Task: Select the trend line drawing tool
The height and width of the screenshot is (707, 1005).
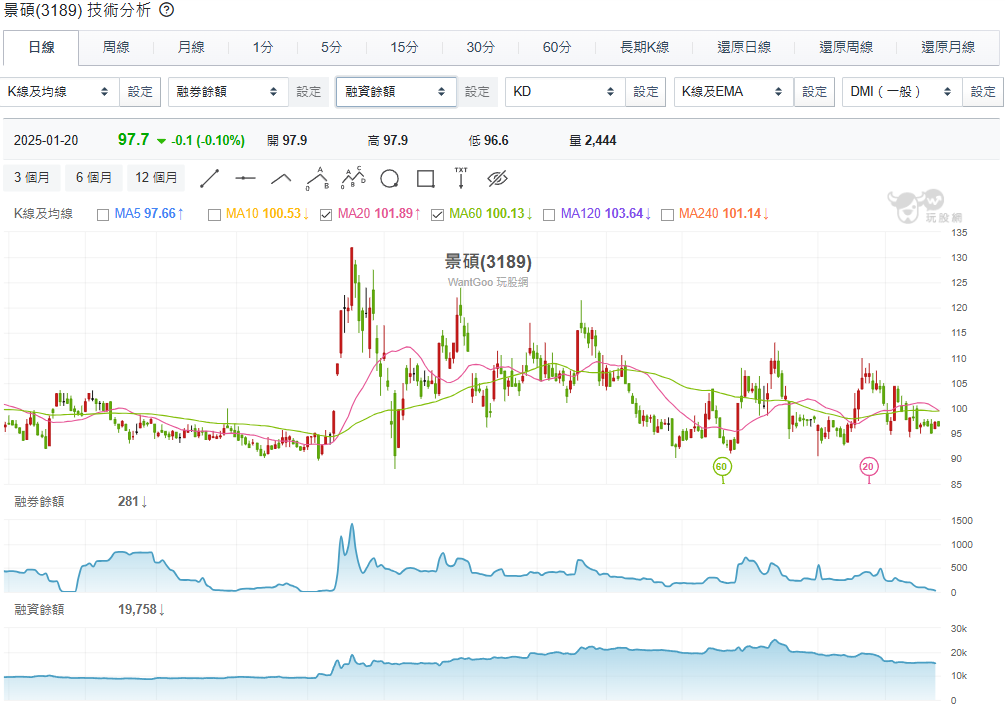Action: coord(210,178)
